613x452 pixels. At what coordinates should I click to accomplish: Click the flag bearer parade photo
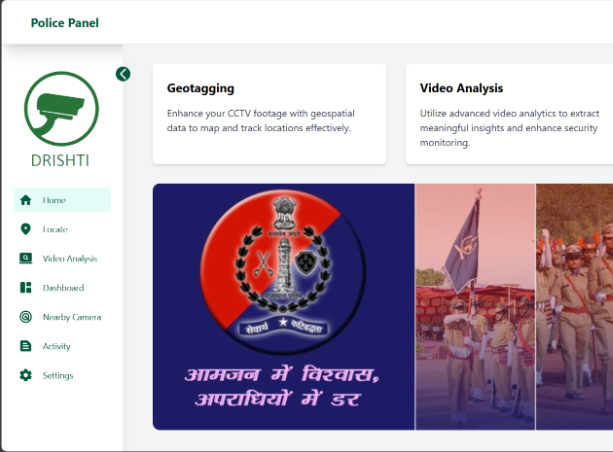[x=475, y=307]
